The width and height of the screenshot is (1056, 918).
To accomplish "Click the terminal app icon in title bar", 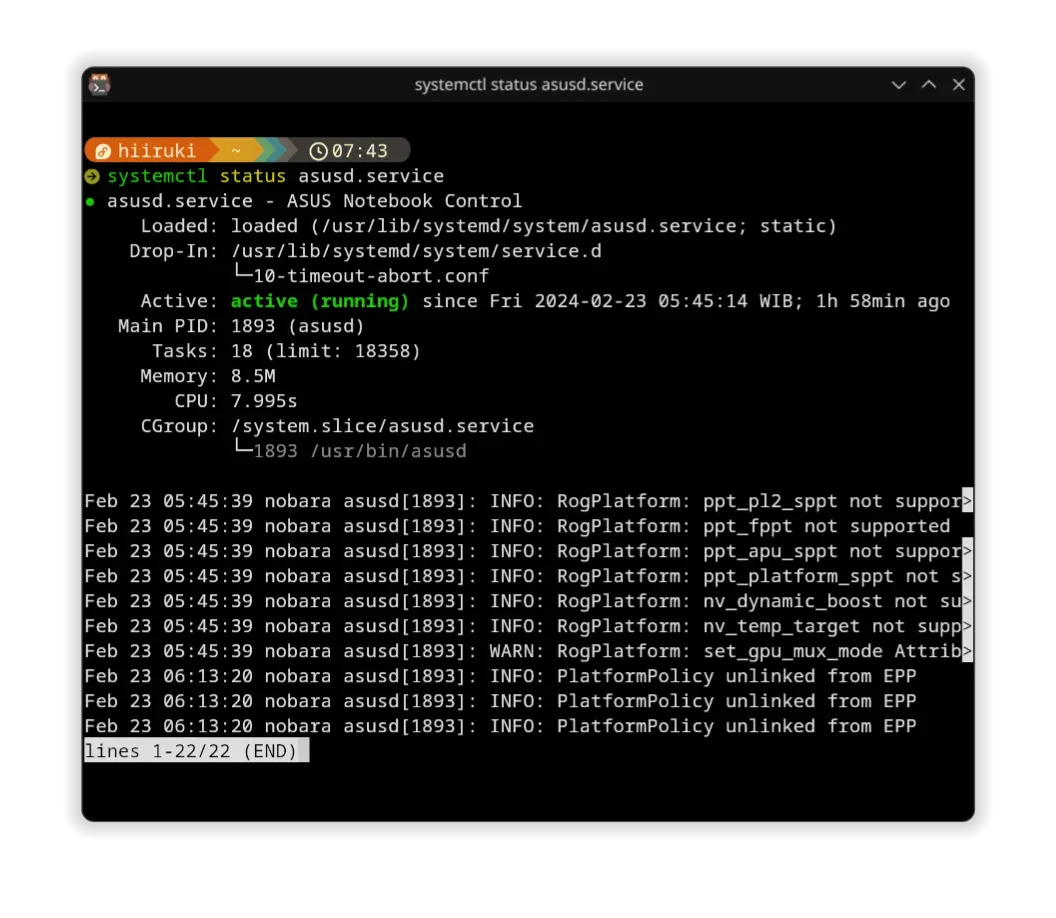I will click(99, 85).
